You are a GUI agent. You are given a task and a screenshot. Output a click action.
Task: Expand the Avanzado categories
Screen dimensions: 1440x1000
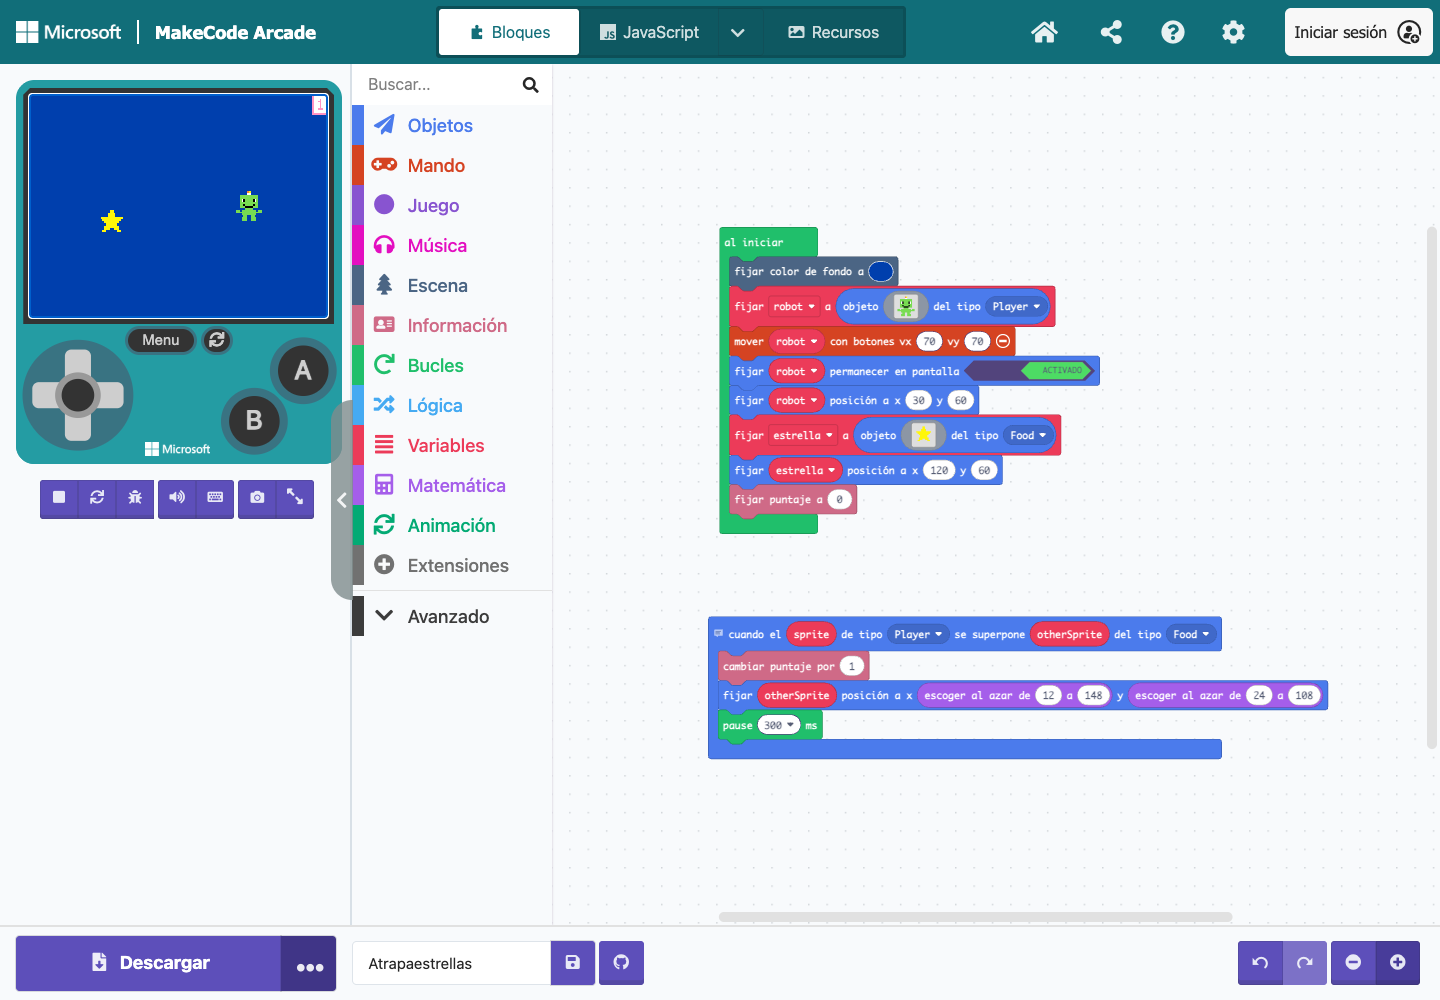(452, 616)
